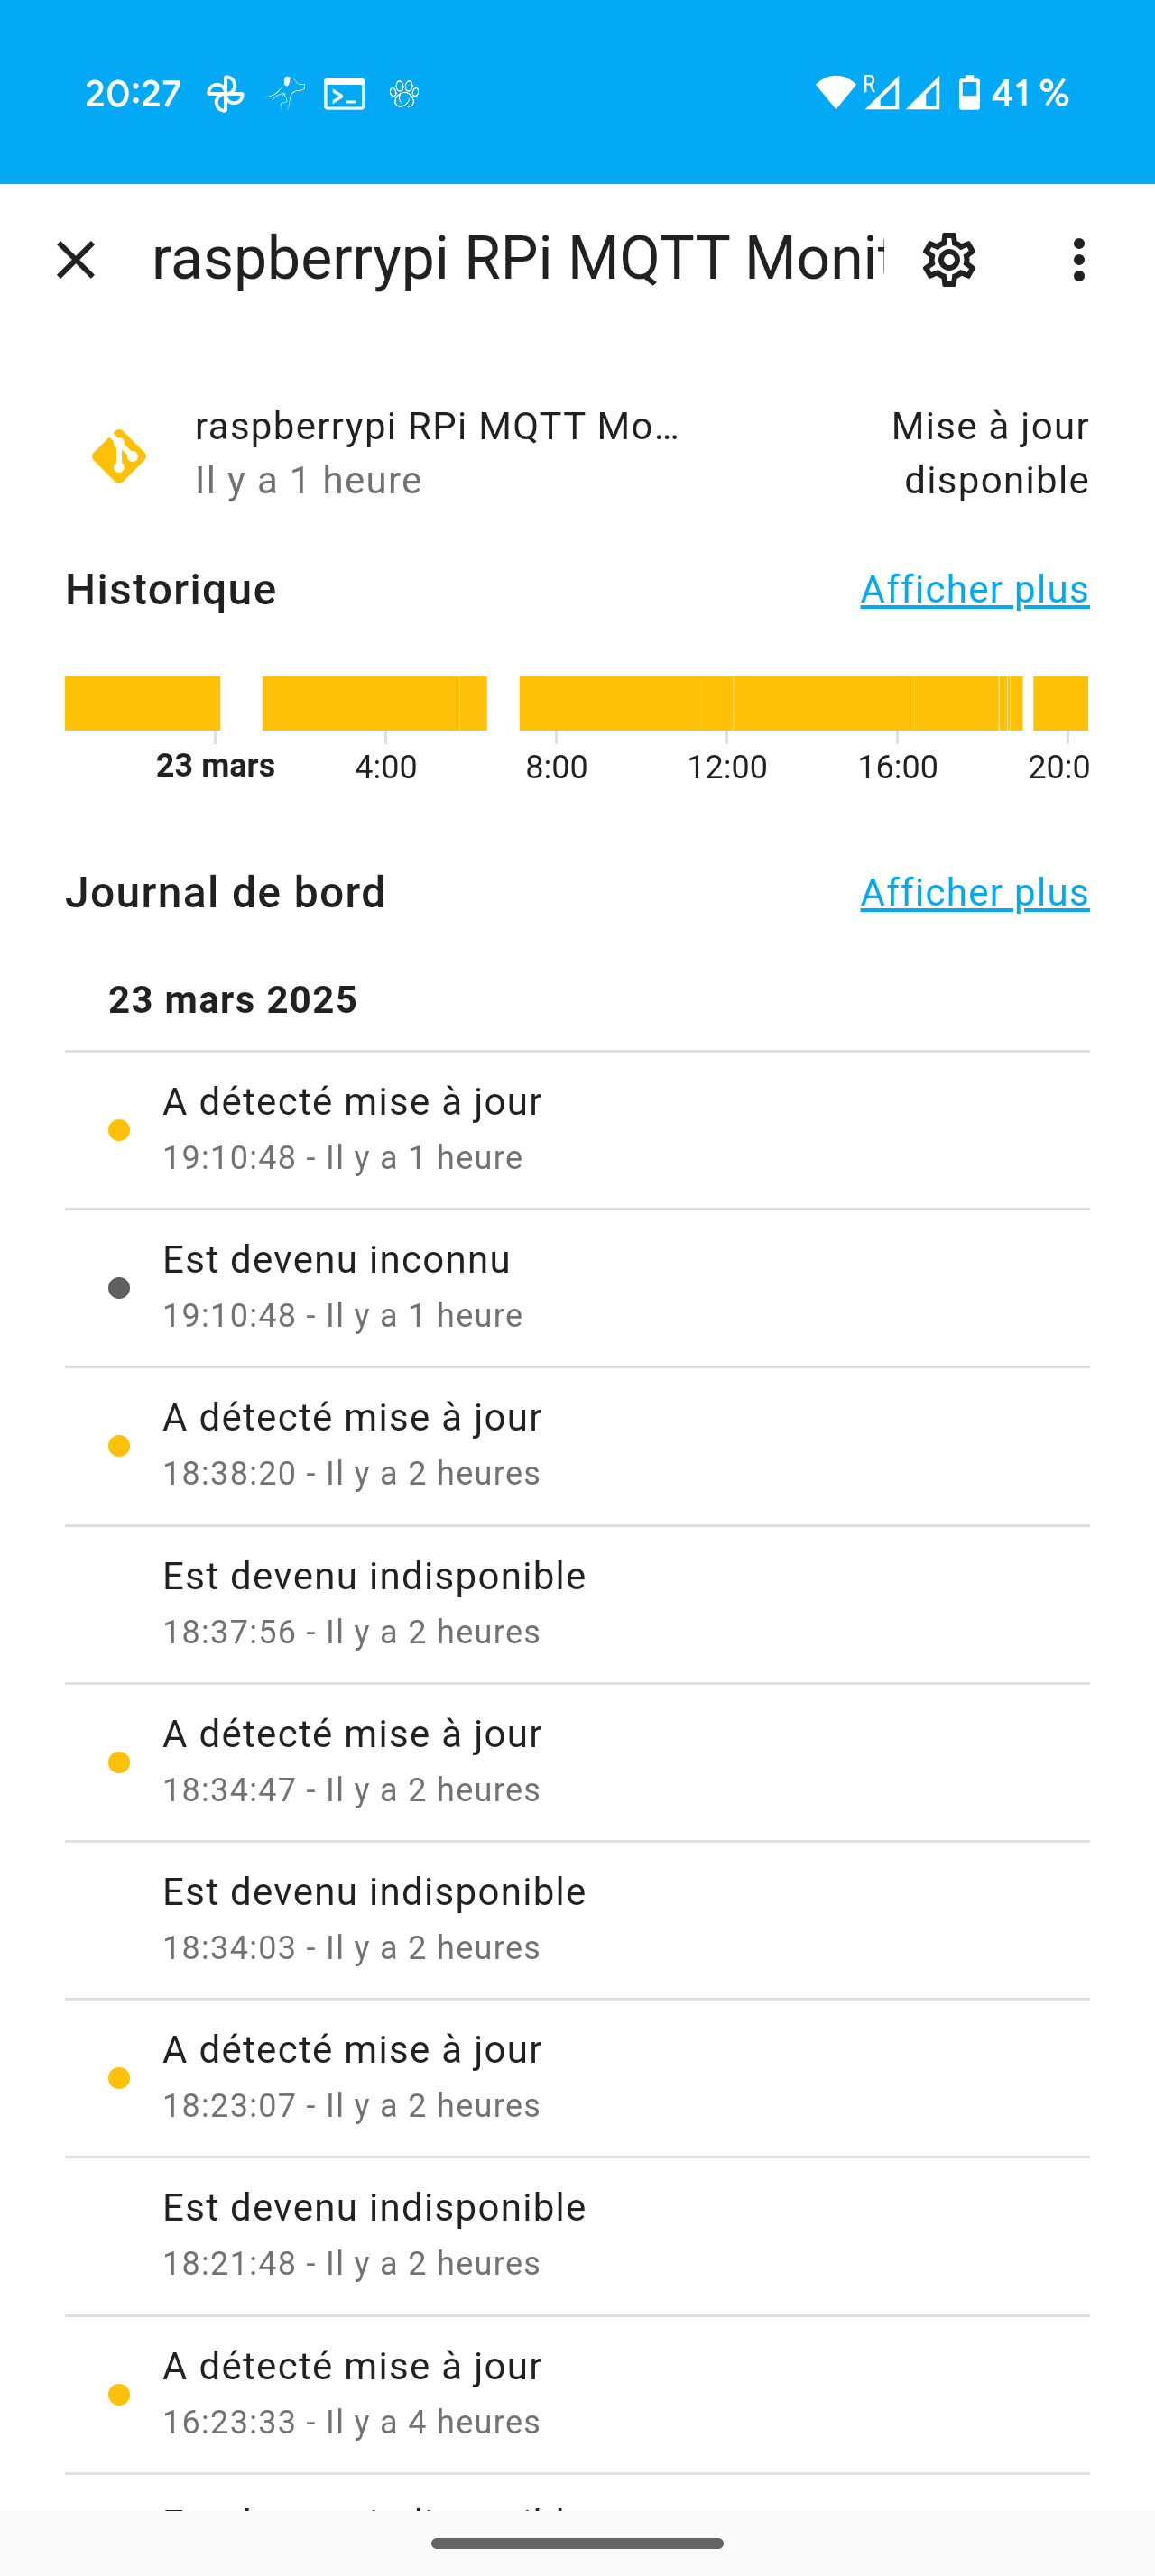Click Afficher plus link beside Historique

(974, 590)
